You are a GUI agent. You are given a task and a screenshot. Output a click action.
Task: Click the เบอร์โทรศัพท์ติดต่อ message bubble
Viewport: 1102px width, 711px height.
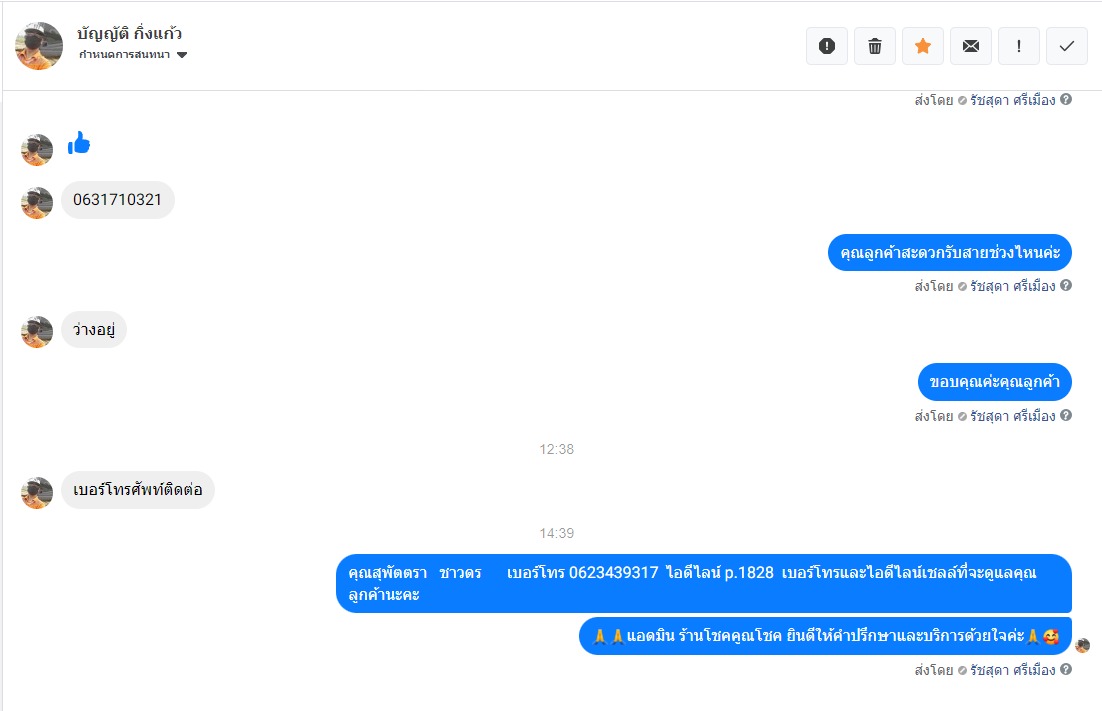[138, 490]
